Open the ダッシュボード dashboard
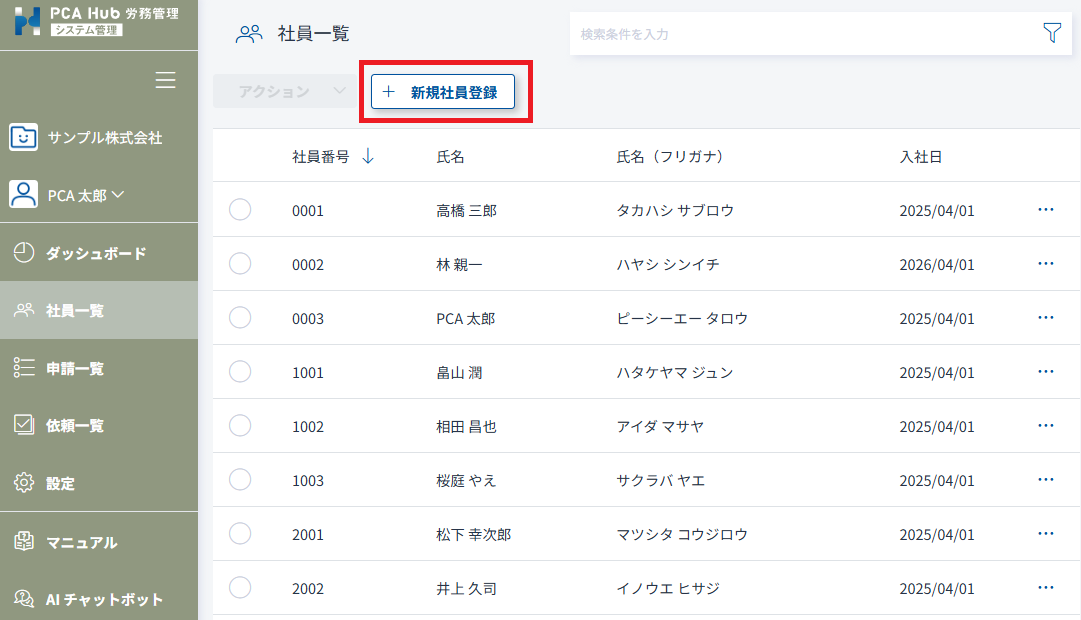The height and width of the screenshot is (620, 1081). 96,253
